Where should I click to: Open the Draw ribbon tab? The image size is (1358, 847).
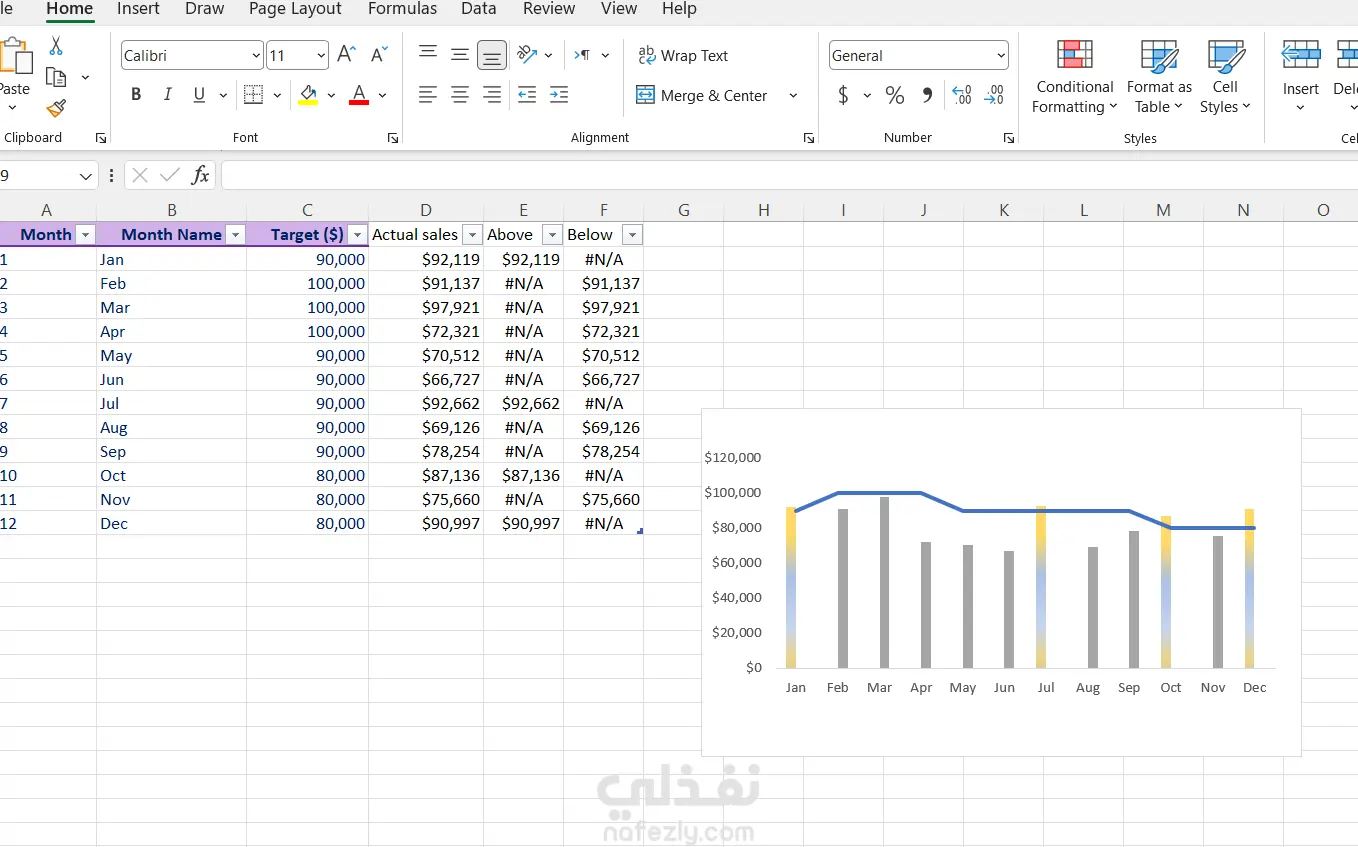pos(204,9)
